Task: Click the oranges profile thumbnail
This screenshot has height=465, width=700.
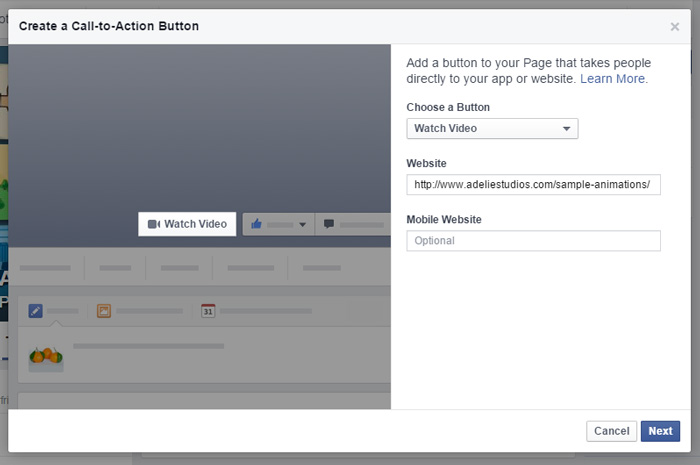Action: [46, 357]
